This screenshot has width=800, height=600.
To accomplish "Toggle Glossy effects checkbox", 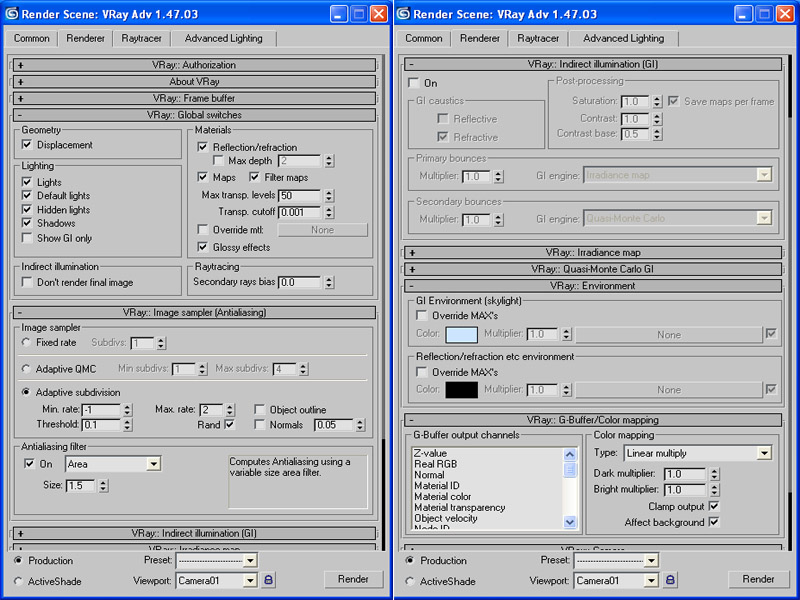I will tap(203, 247).
